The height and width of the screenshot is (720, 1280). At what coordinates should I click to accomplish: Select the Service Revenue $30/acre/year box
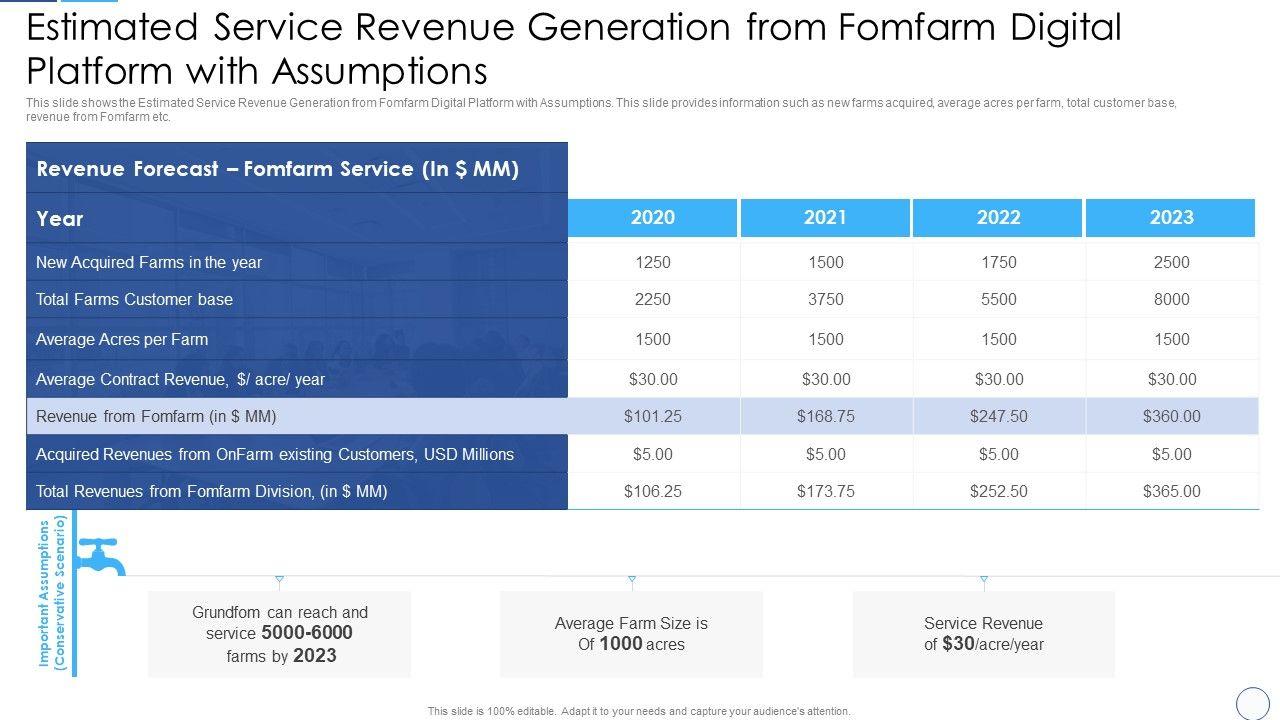pyautogui.click(x=984, y=634)
